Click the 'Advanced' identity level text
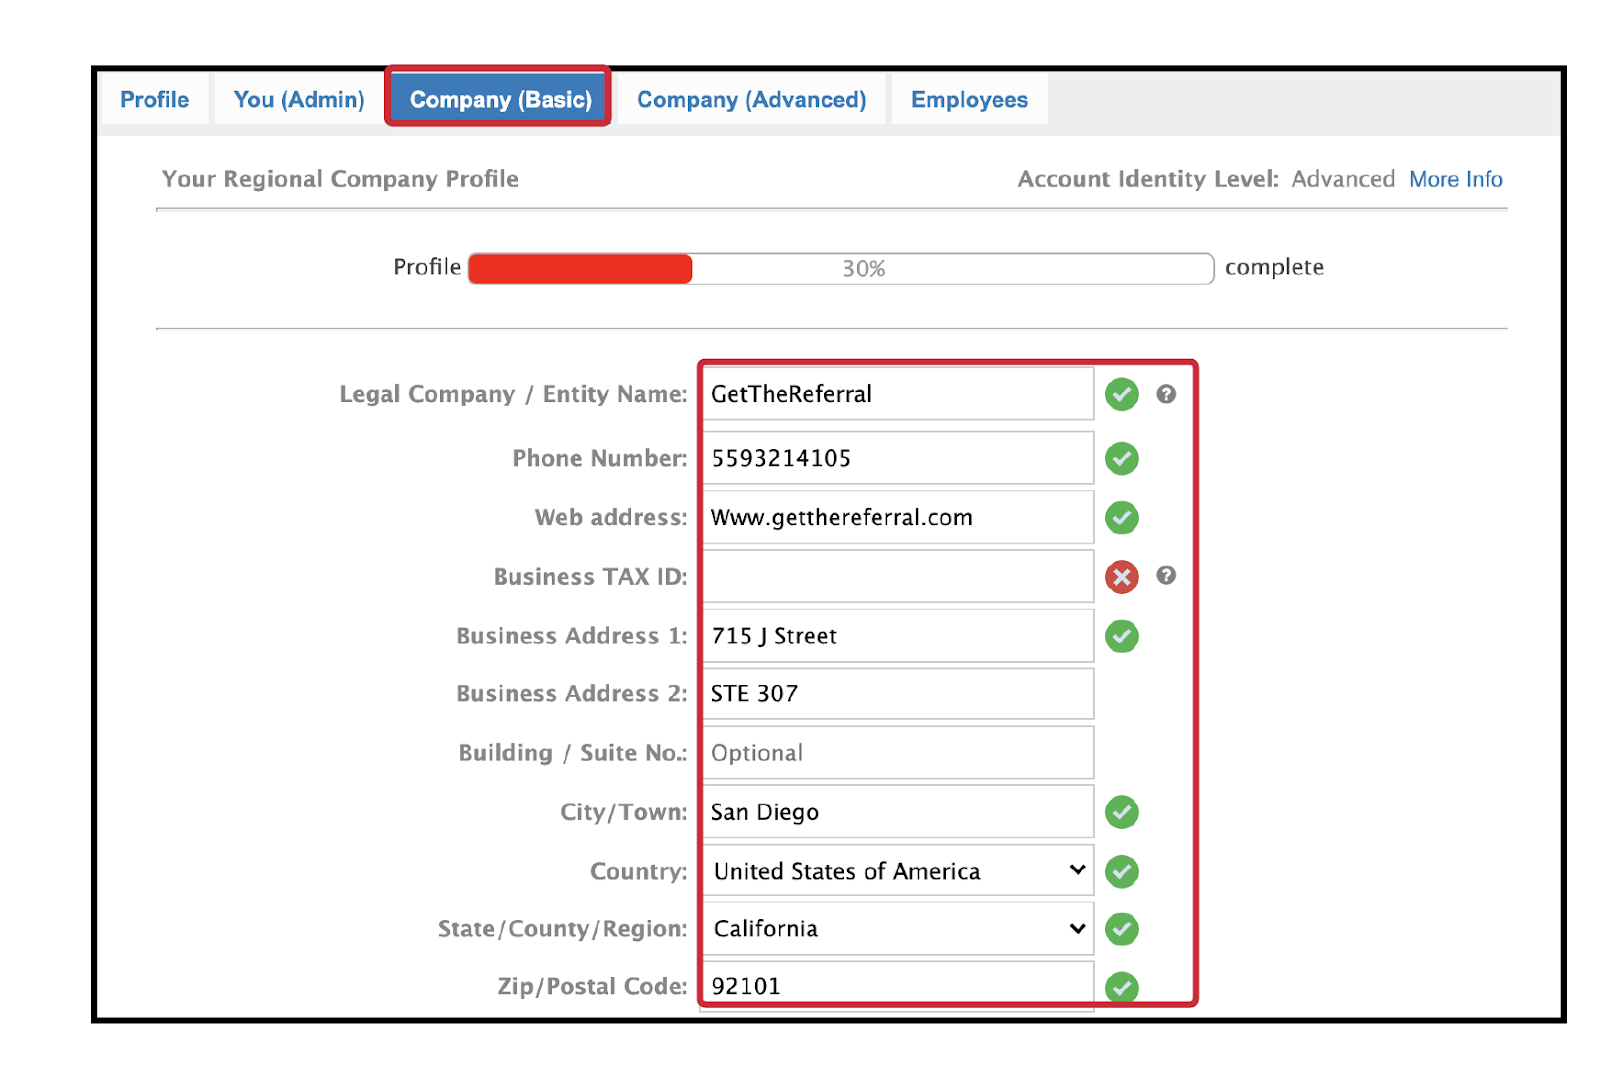1600x1088 pixels. click(x=1343, y=179)
